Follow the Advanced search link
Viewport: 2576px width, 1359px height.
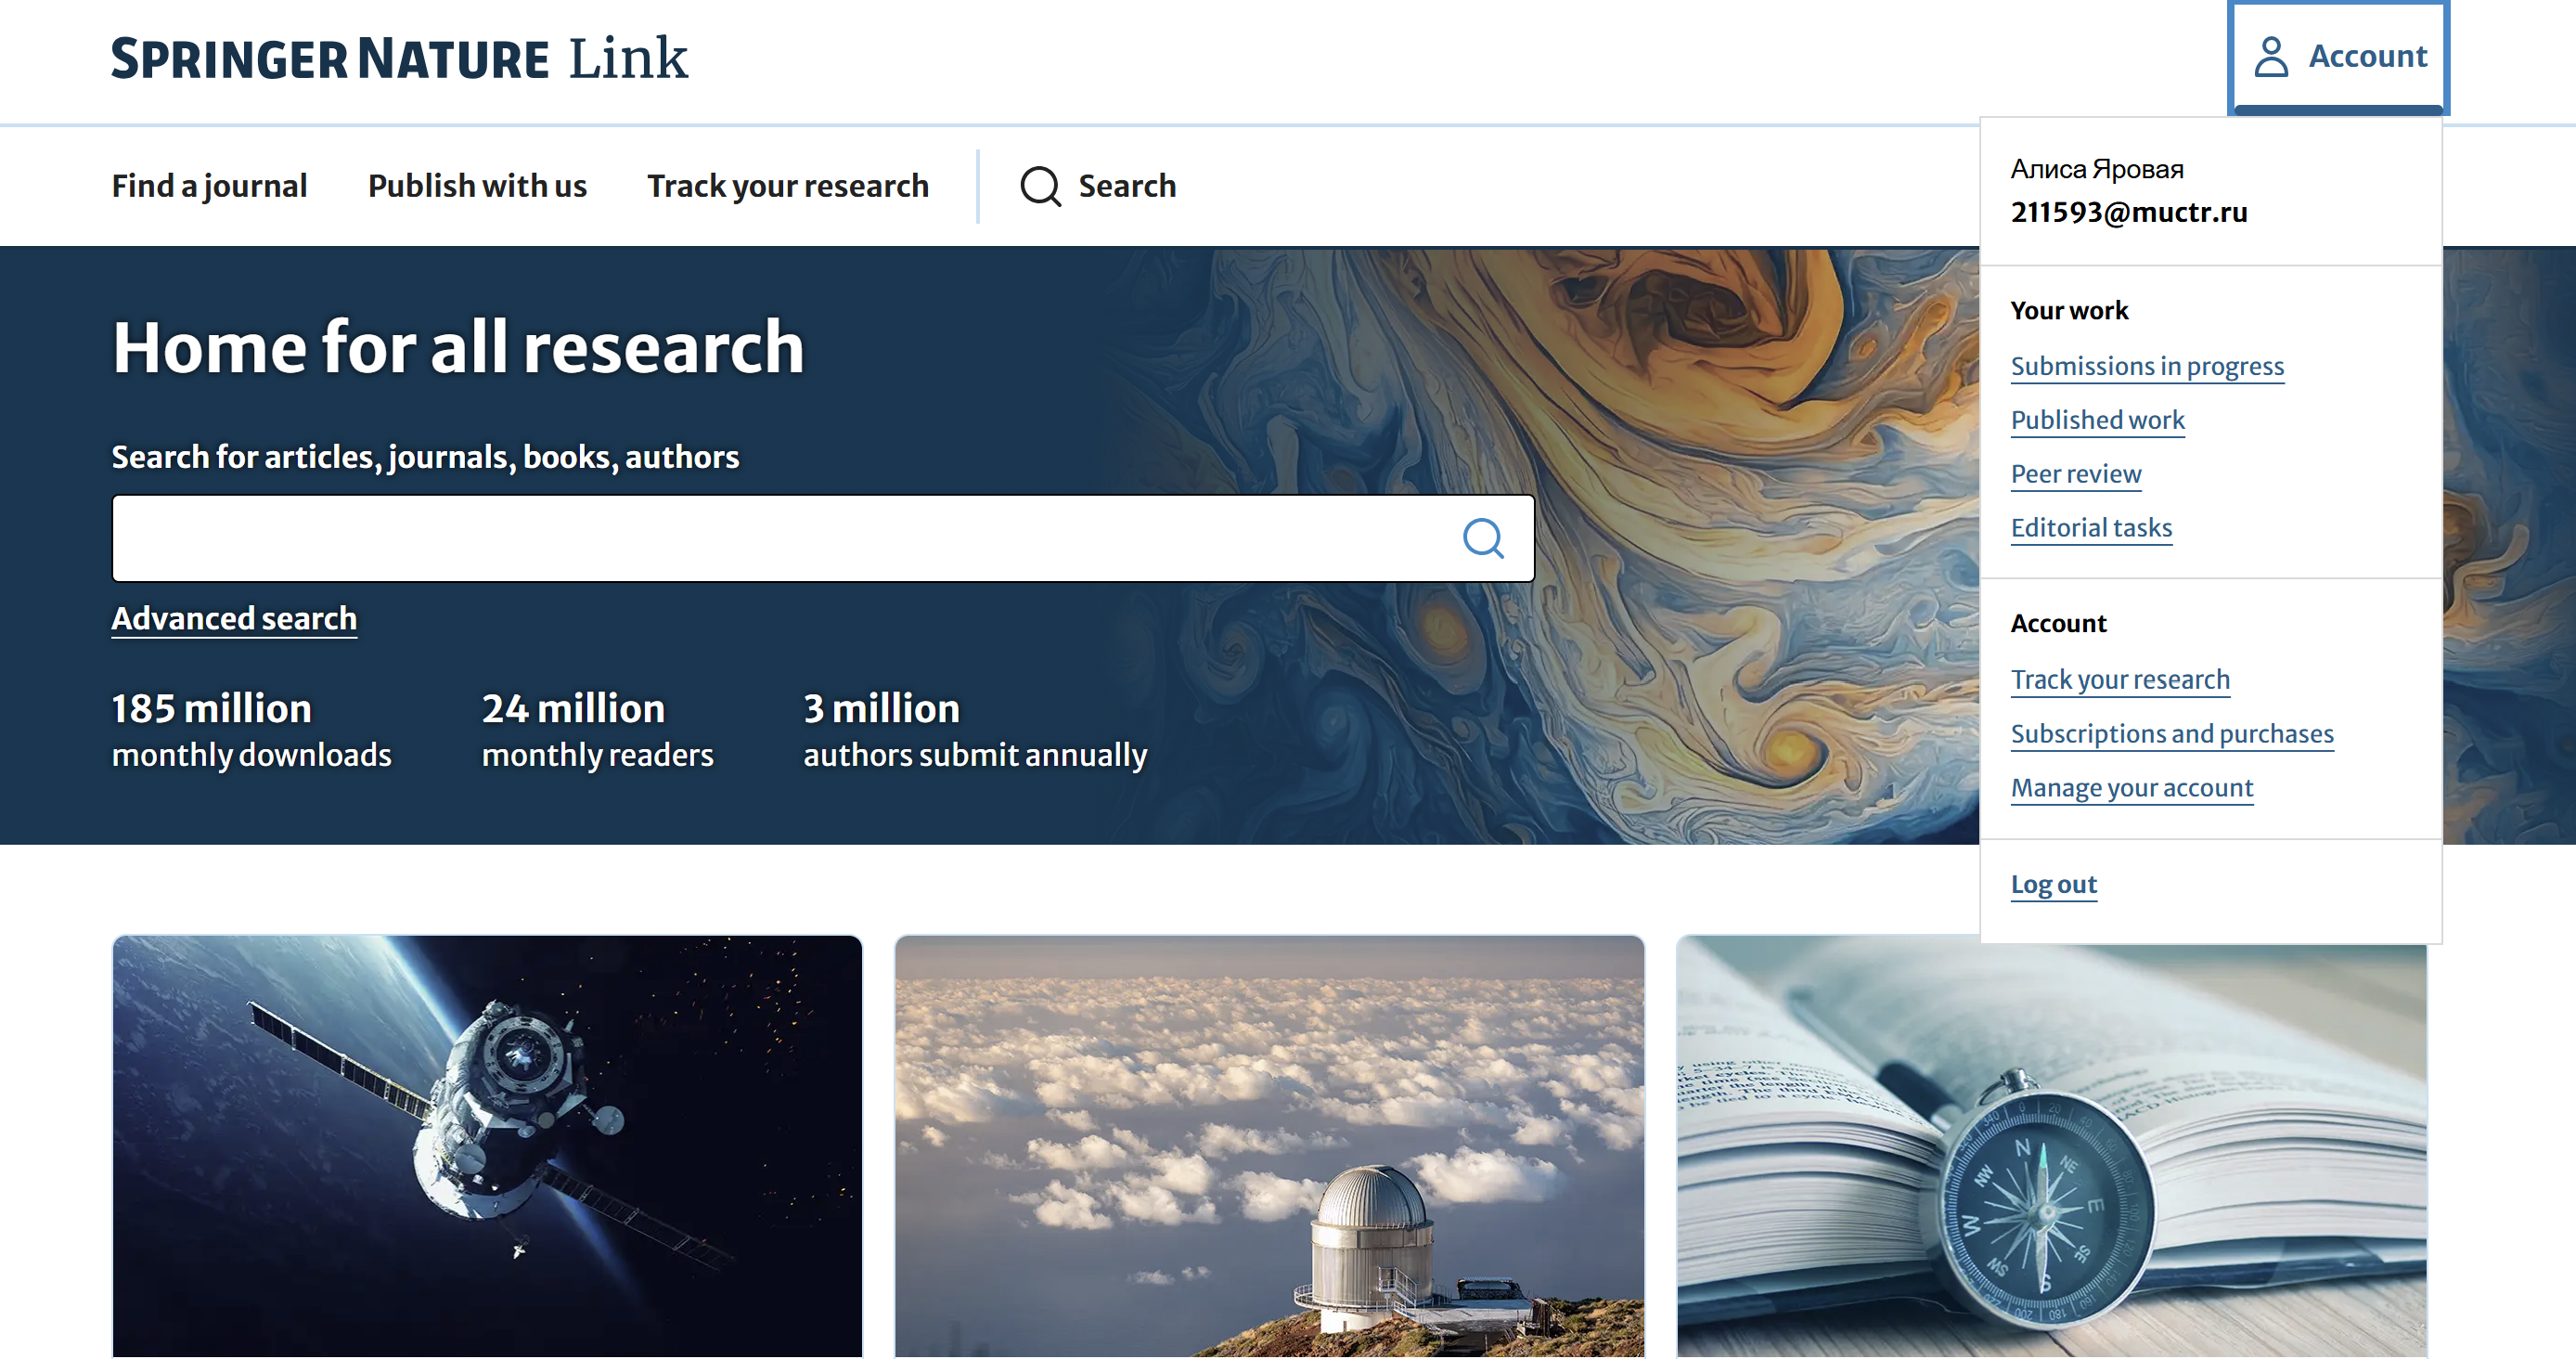pyautogui.click(x=234, y=618)
